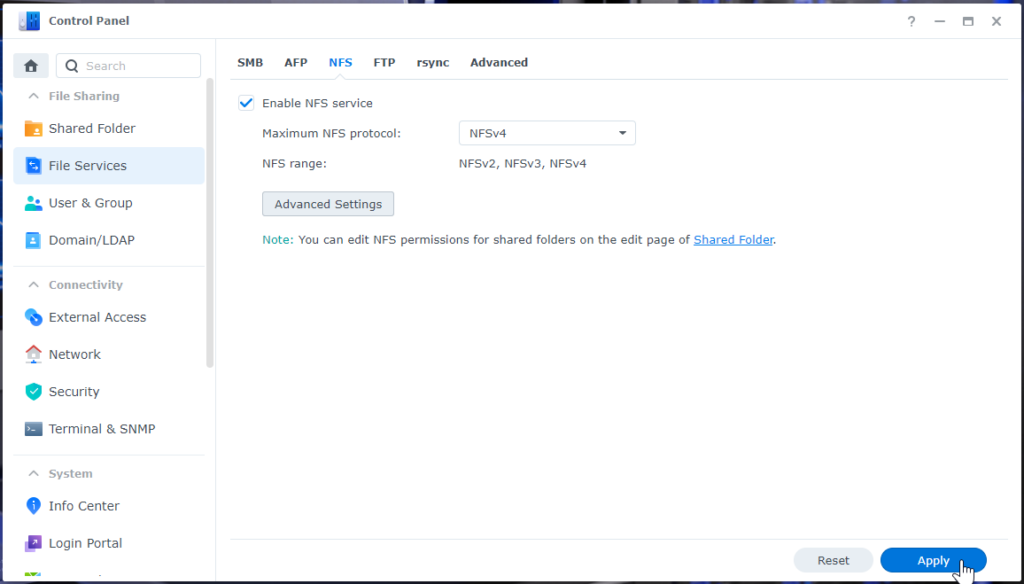Follow the Shared Folder link in the note
The height and width of the screenshot is (584, 1024).
tap(733, 239)
